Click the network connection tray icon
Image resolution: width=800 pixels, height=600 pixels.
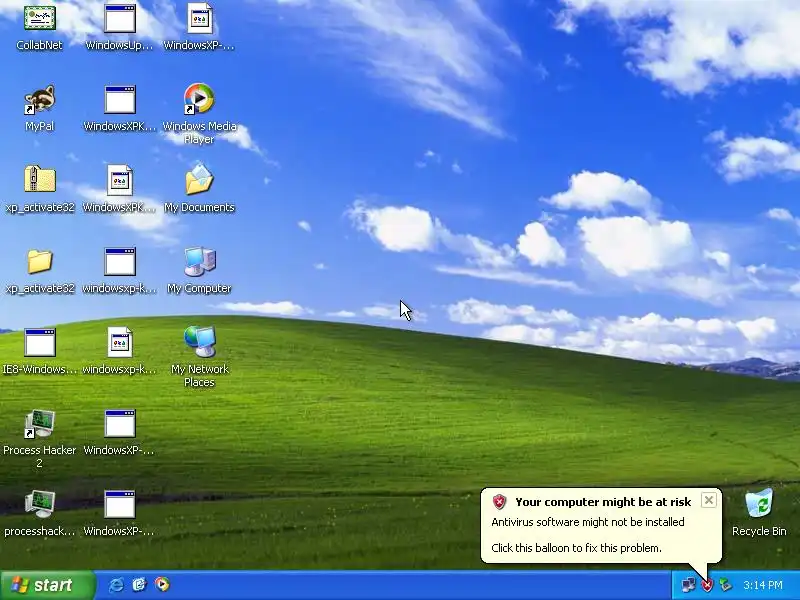(689, 585)
